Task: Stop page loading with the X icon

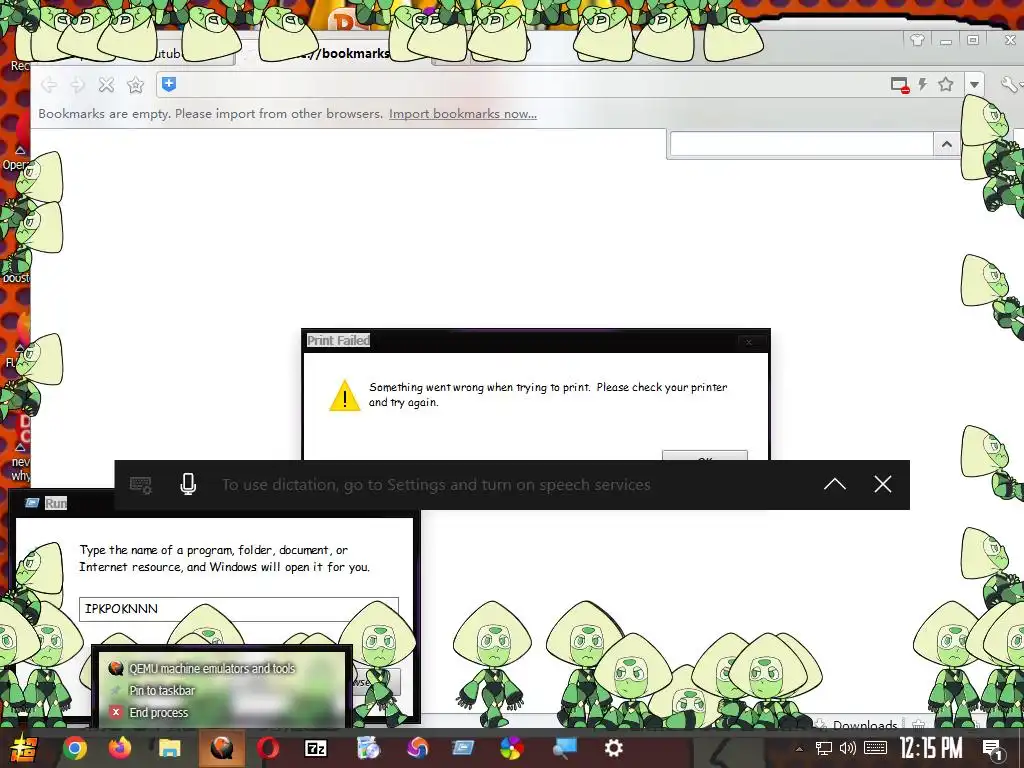Action: [106, 85]
